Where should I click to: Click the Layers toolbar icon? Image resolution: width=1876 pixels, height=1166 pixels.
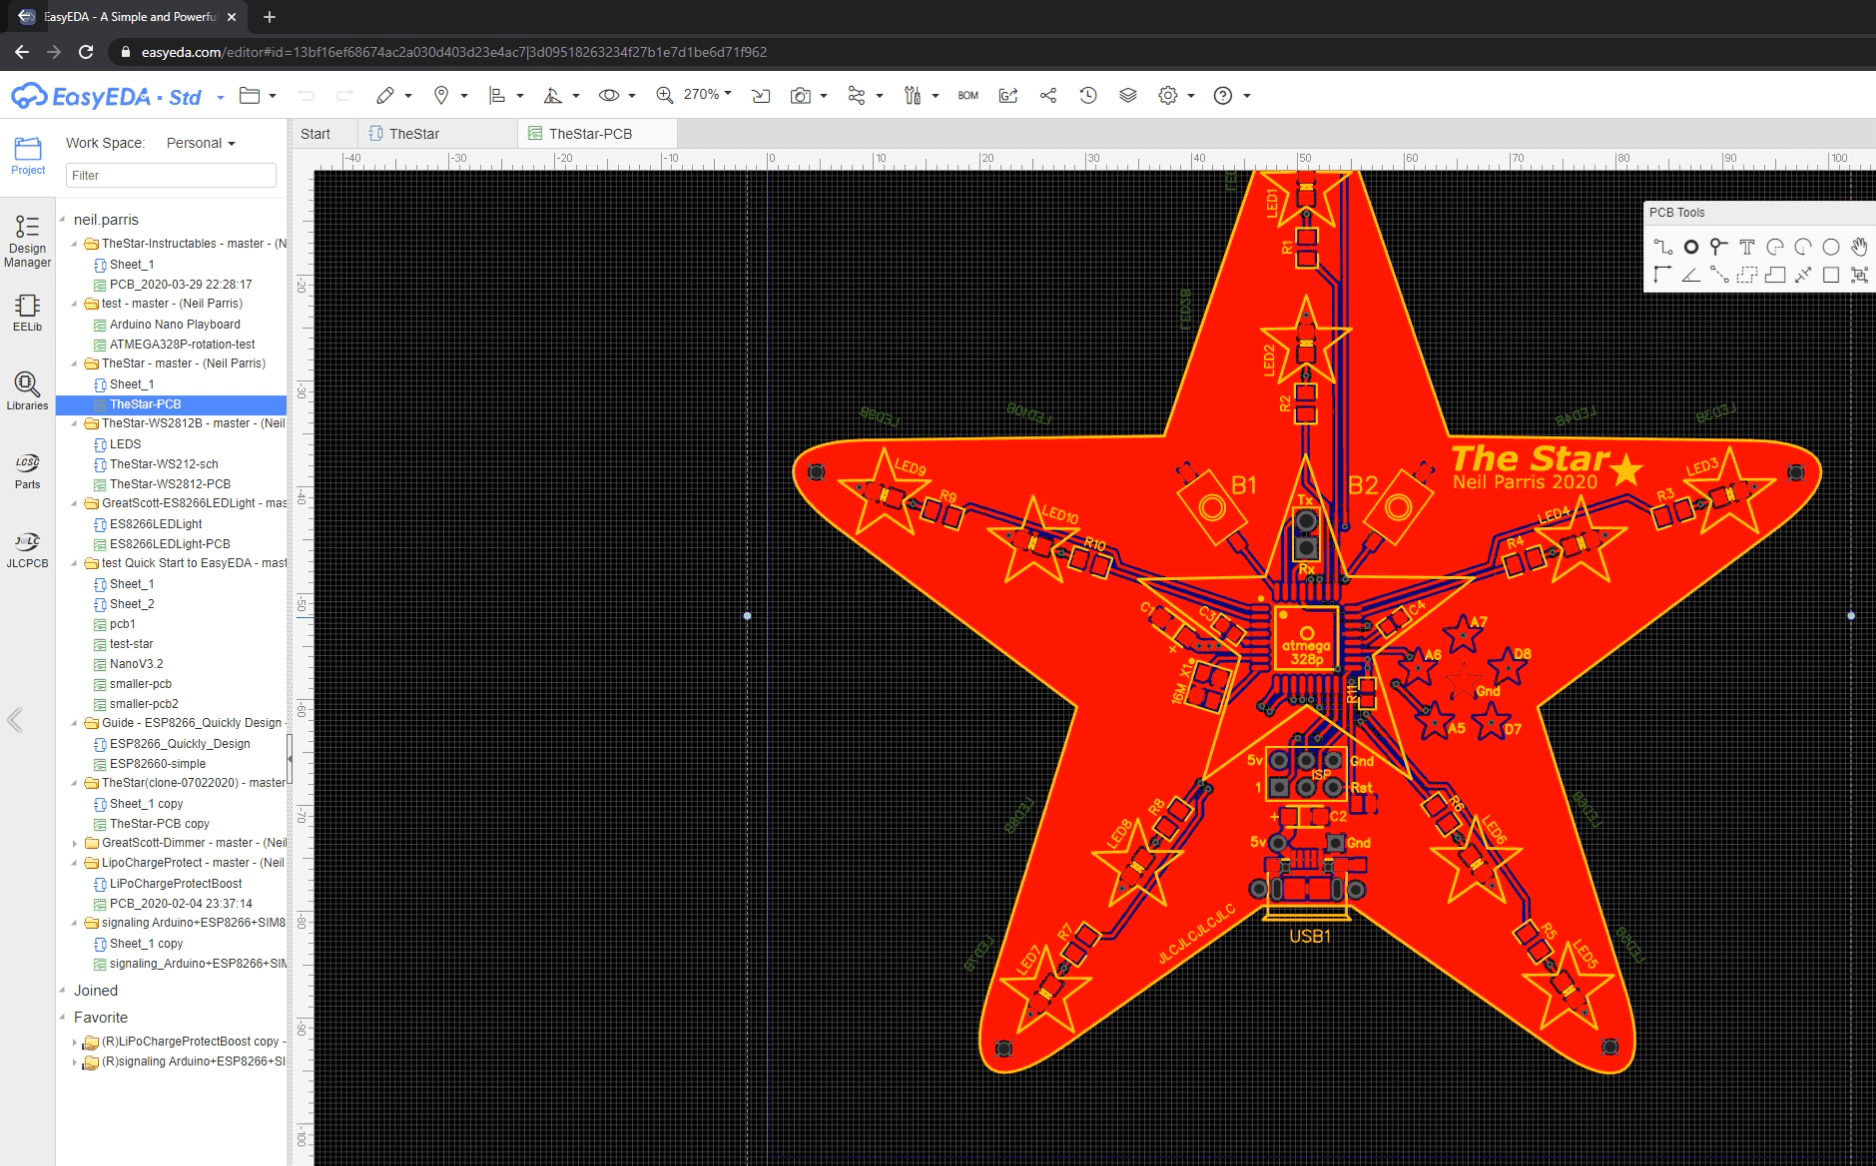click(1128, 95)
